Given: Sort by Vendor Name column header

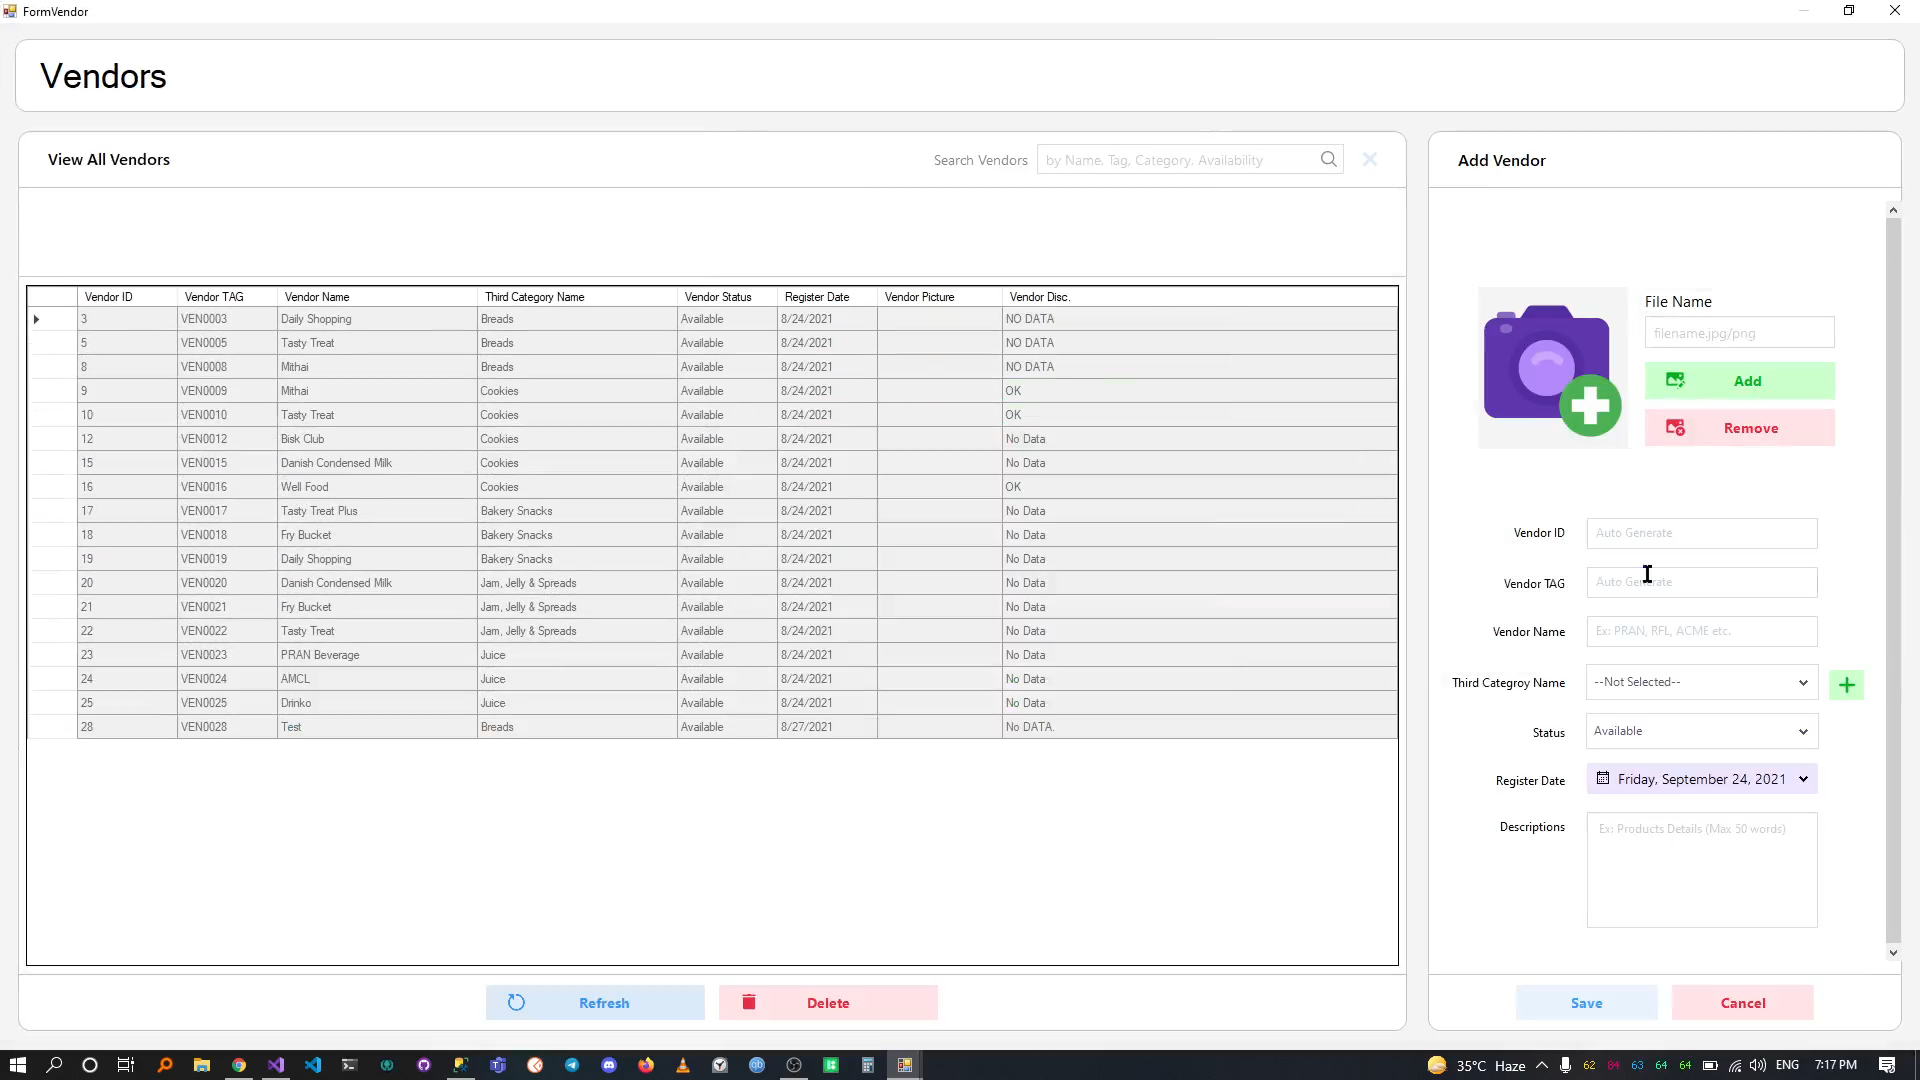Looking at the screenshot, I should pyautogui.click(x=317, y=297).
